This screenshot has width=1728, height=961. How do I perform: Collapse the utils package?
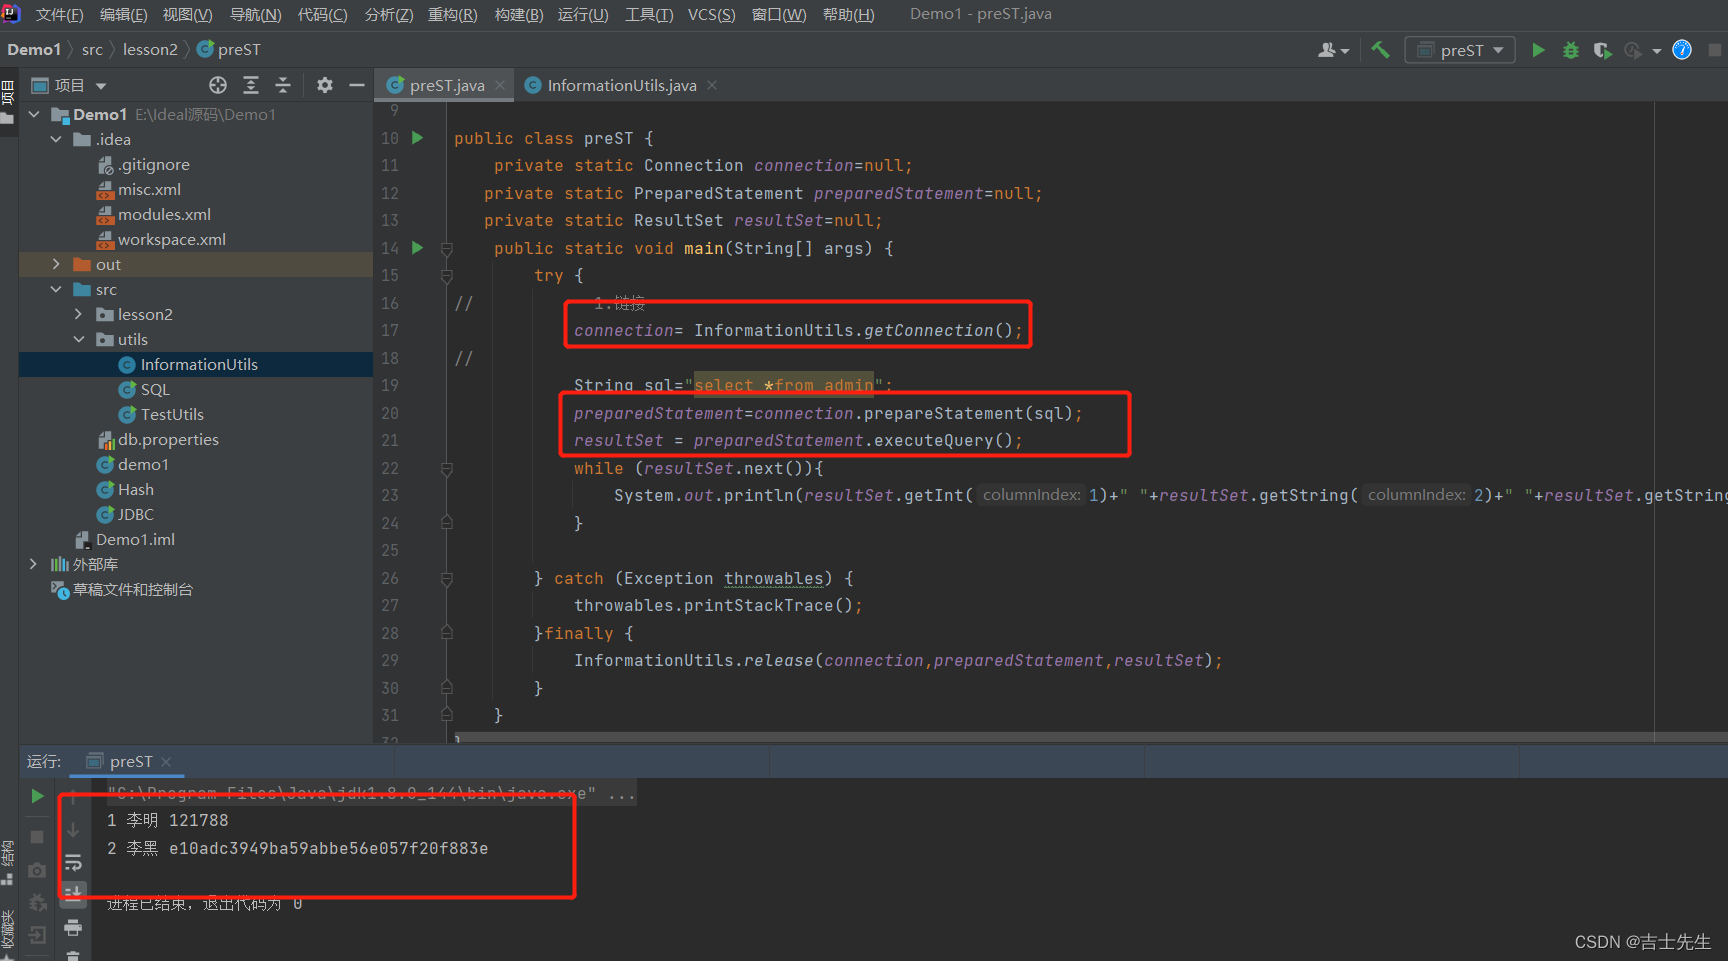[78, 339]
